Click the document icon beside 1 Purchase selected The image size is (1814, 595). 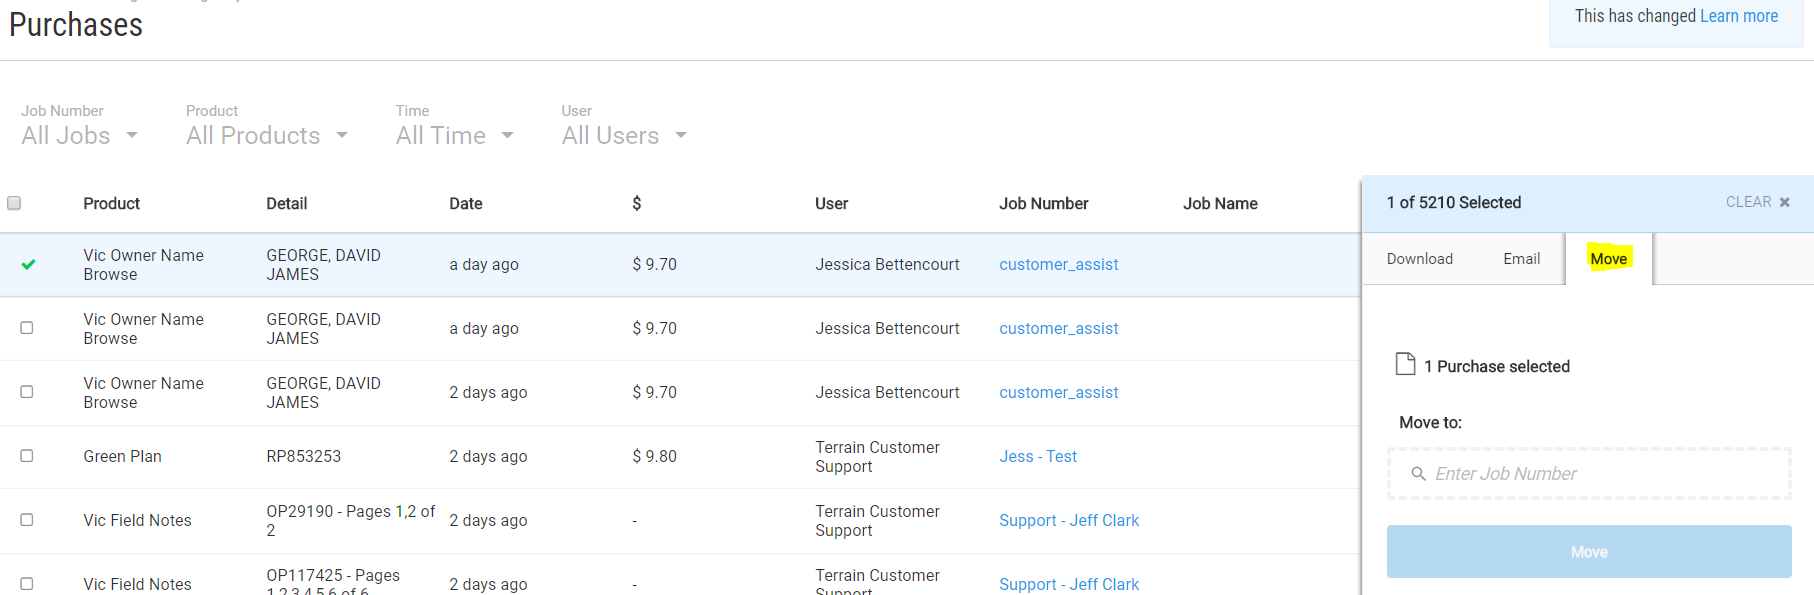[1405, 364]
